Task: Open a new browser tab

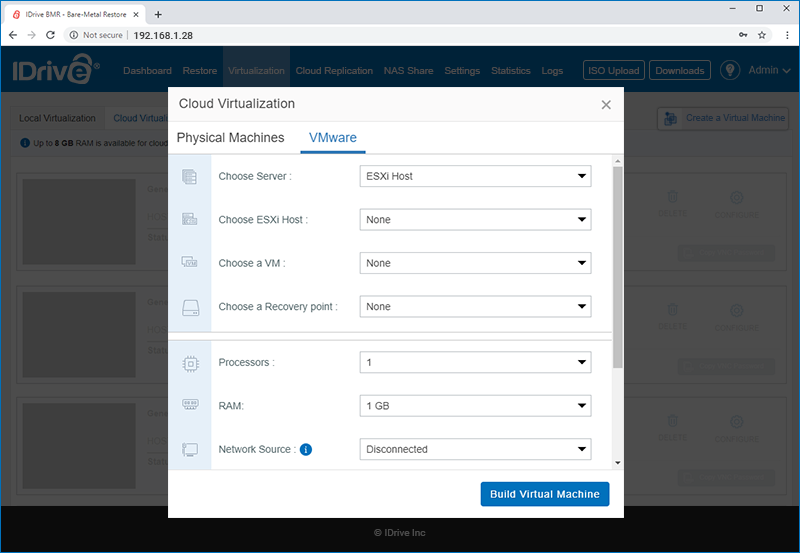Action: coord(158,14)
